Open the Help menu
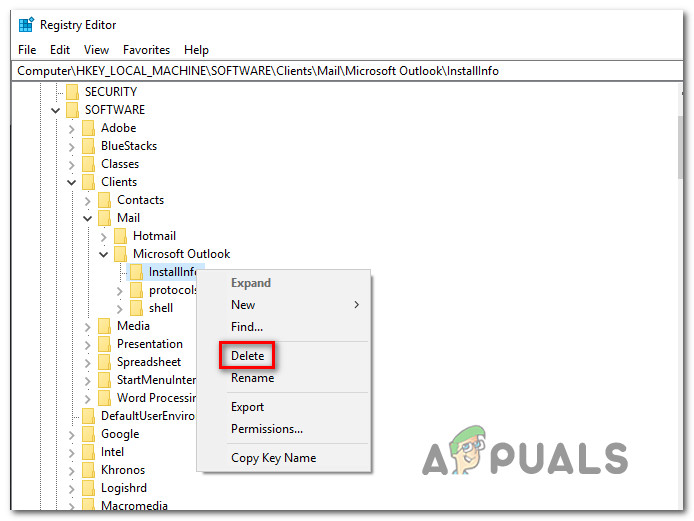 (196, 50)
